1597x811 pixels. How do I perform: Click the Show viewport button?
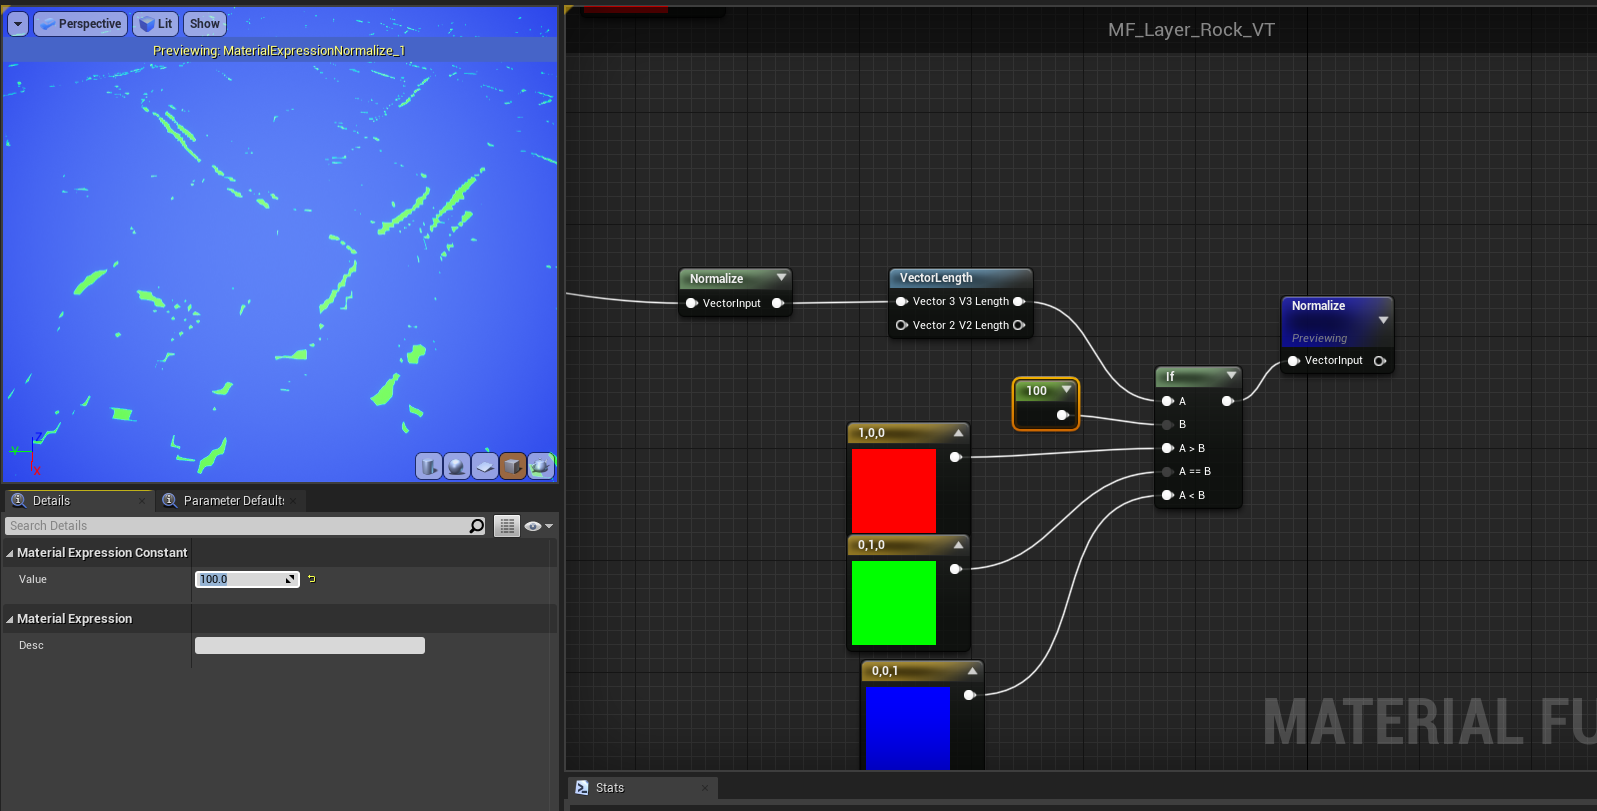204,24
